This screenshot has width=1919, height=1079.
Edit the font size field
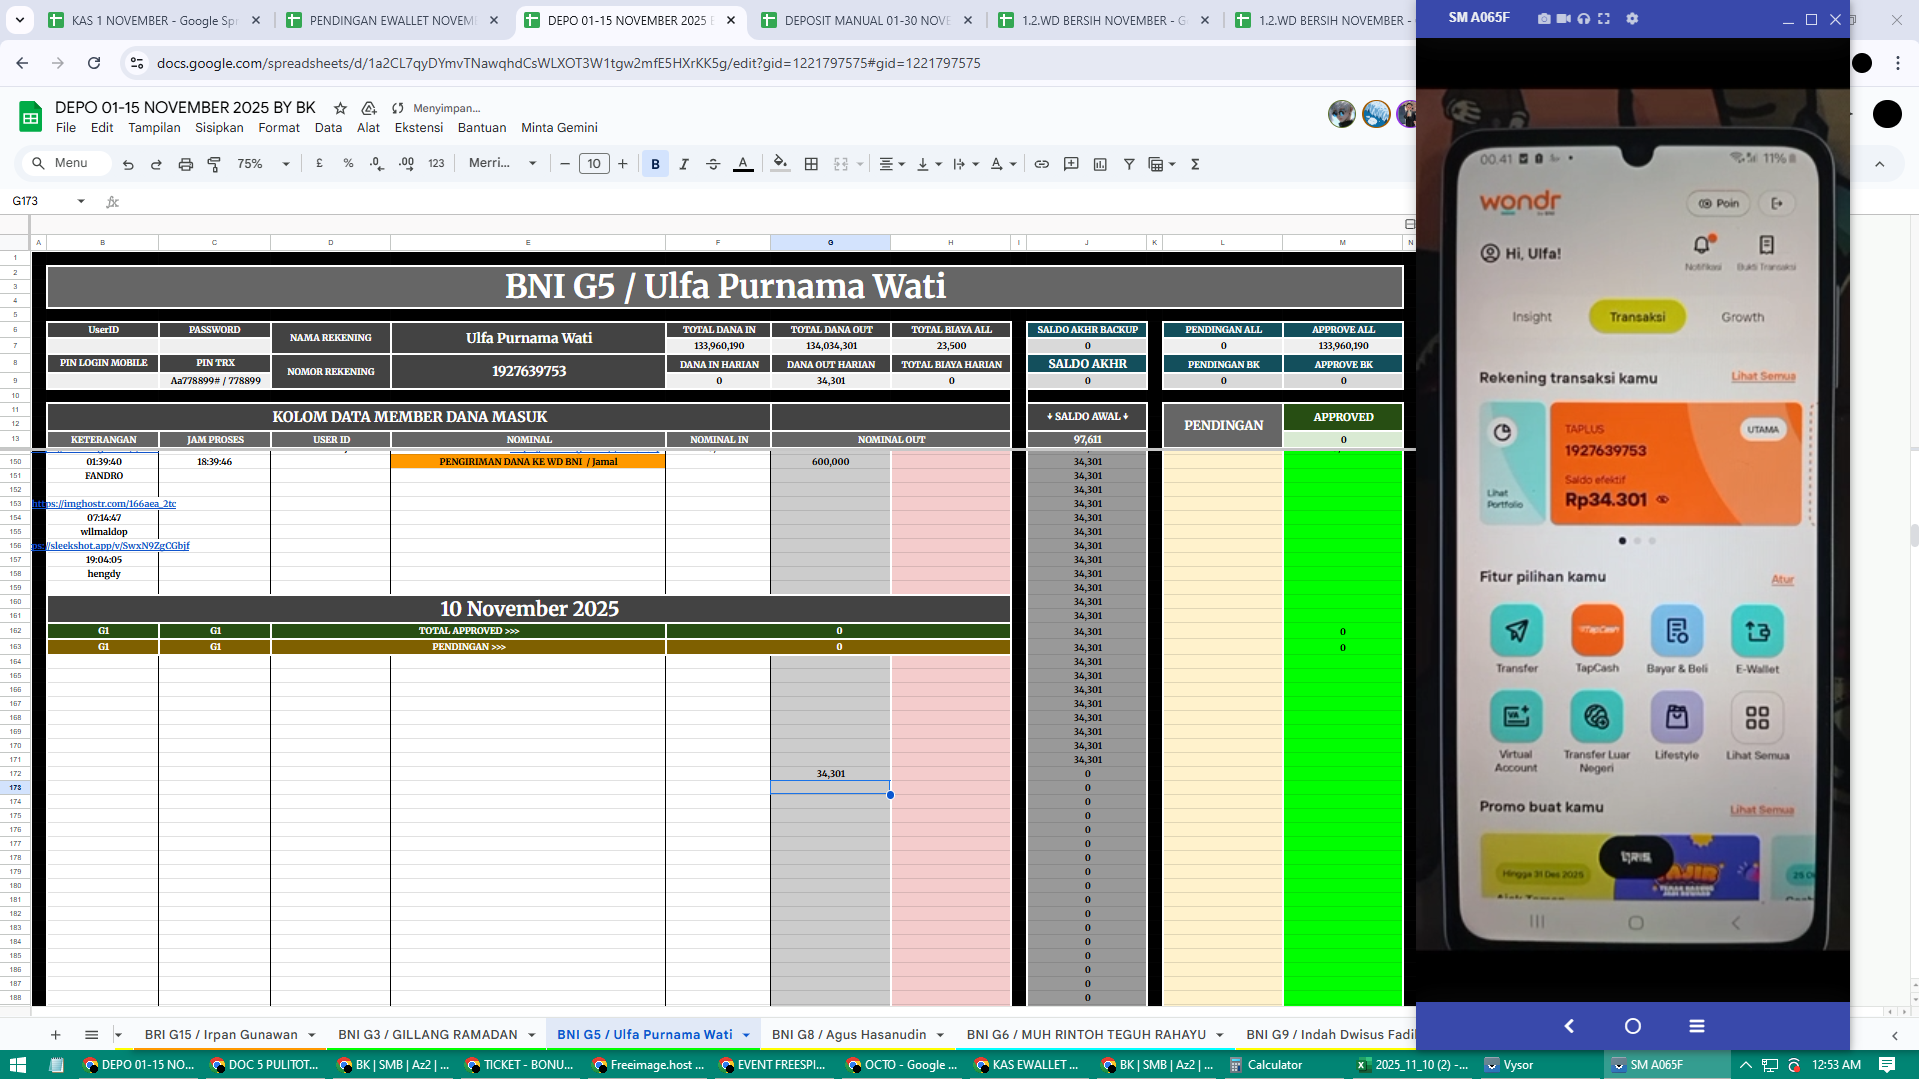click(594, 164)
